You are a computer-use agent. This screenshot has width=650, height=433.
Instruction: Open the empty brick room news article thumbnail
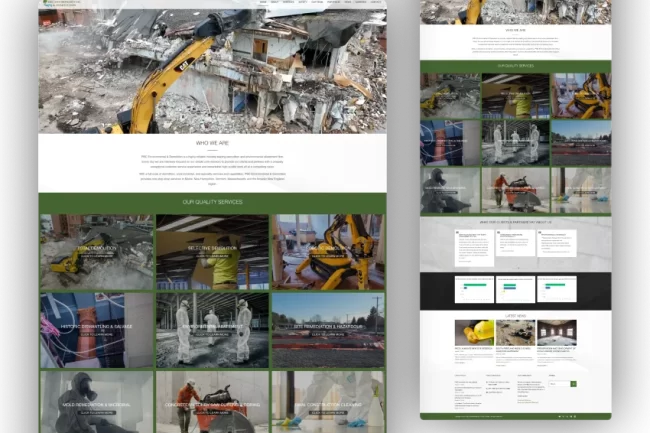556,332
